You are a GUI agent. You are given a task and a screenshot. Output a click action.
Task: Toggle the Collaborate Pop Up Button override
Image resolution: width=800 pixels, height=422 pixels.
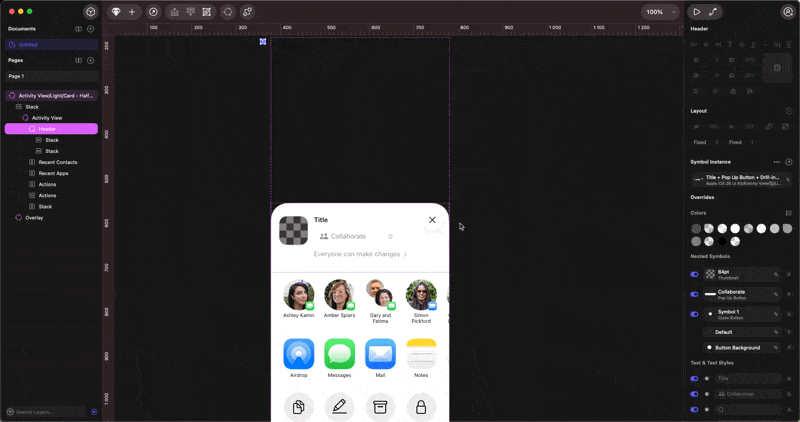(694, 294)
